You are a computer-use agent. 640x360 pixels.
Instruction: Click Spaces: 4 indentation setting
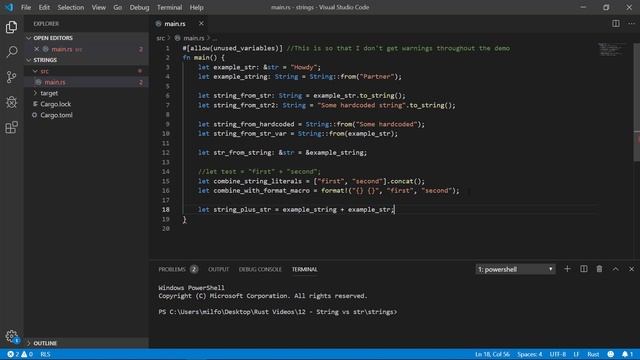[x=530, y=354]
